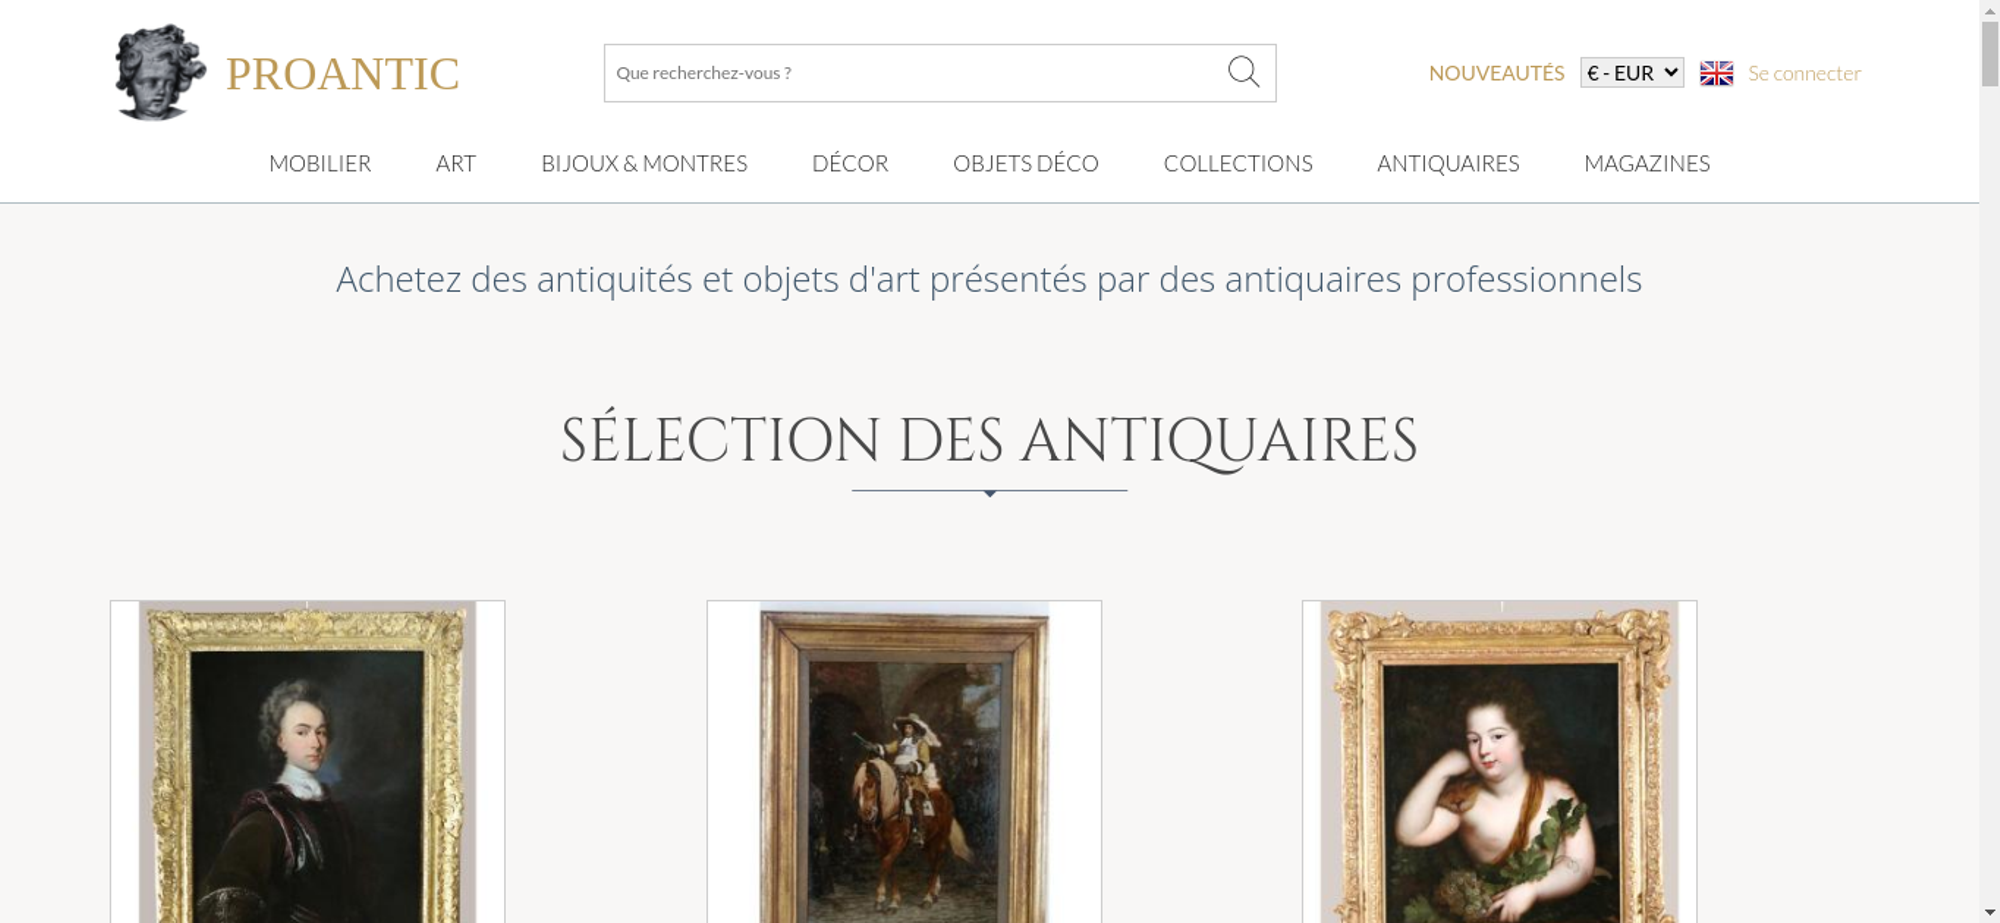Screen dimensions: 2000x923
Task: Click the magnifying glass search icon
Action: [x=1243, y=72]
